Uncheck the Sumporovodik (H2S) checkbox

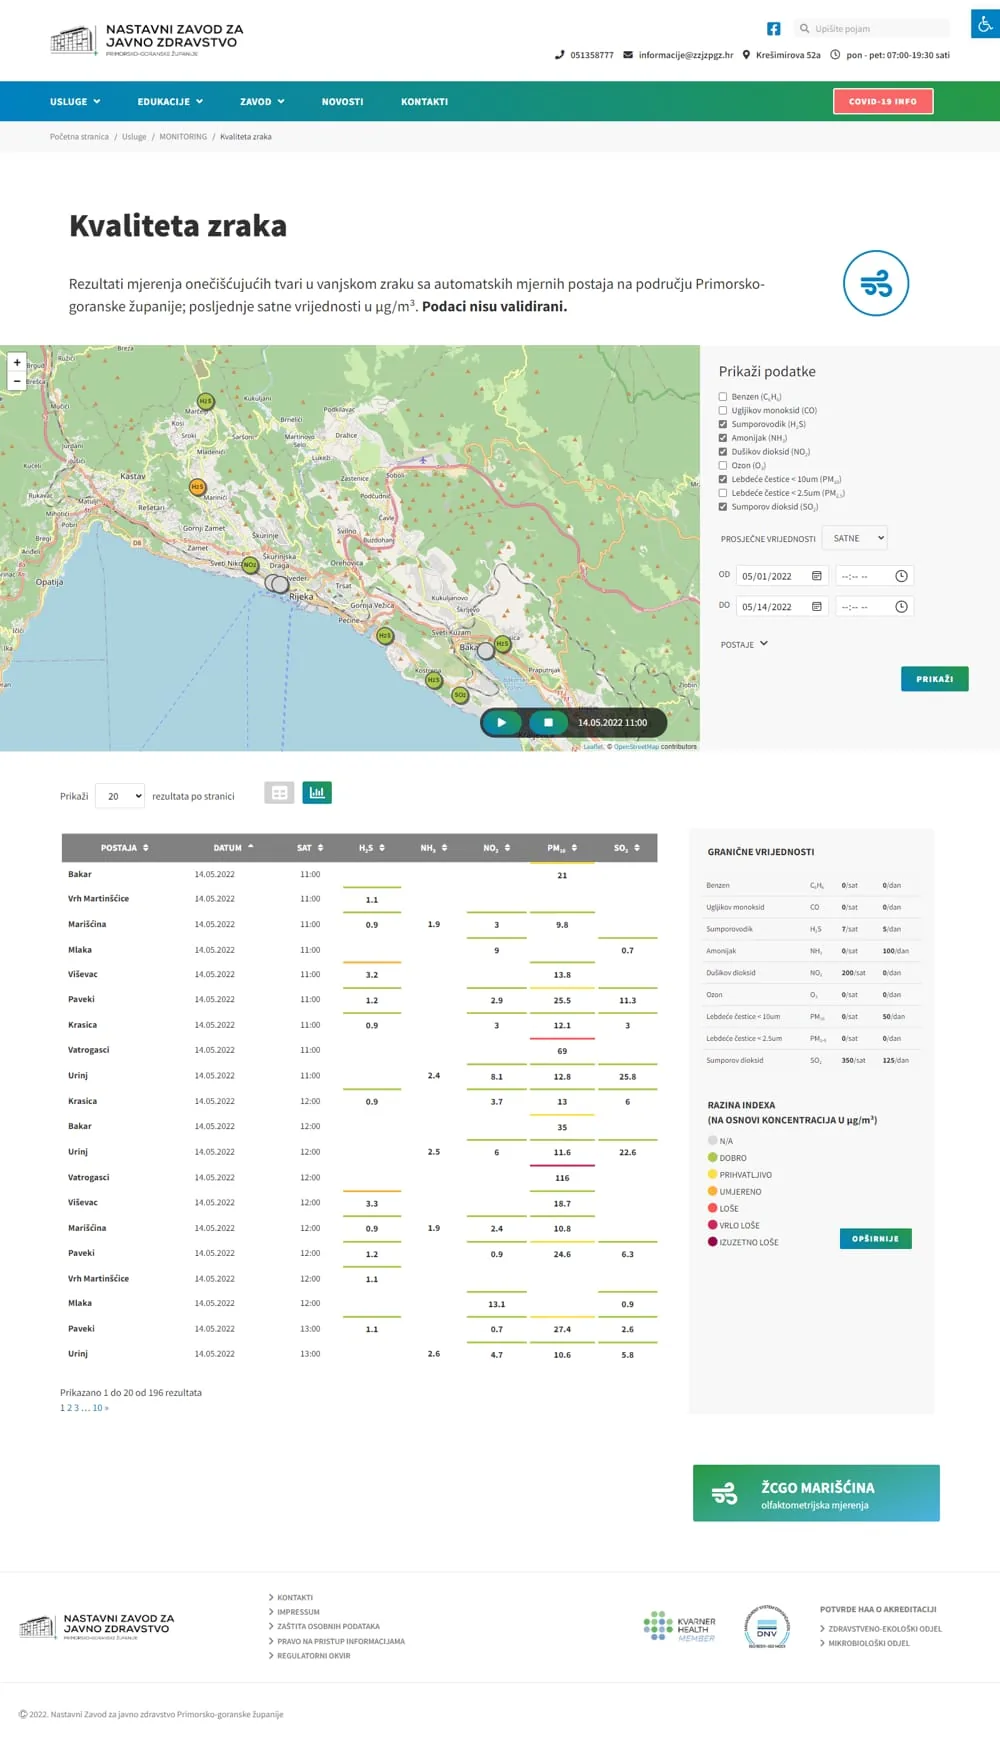point(723,424)
